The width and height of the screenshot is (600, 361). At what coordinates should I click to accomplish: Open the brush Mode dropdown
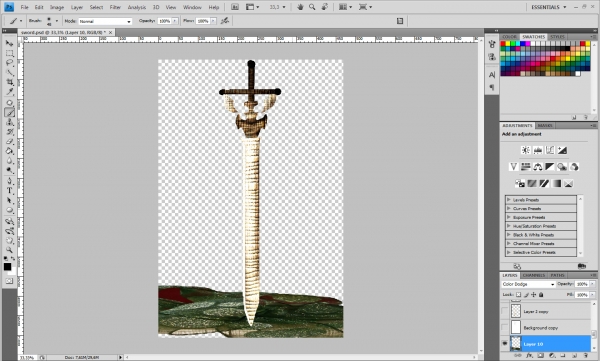[105, 21]
